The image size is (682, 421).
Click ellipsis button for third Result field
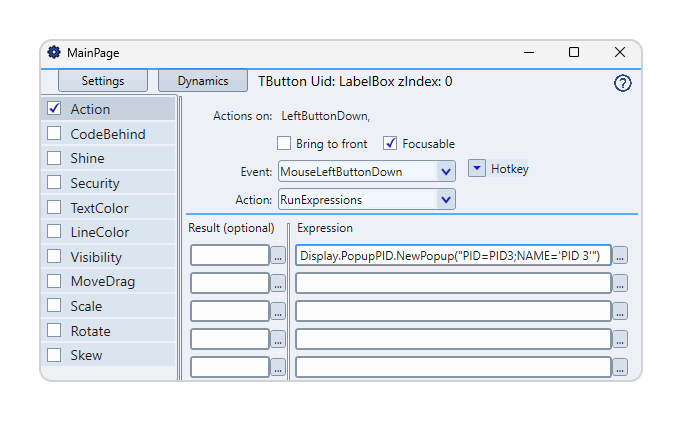[x=278, y=311]
